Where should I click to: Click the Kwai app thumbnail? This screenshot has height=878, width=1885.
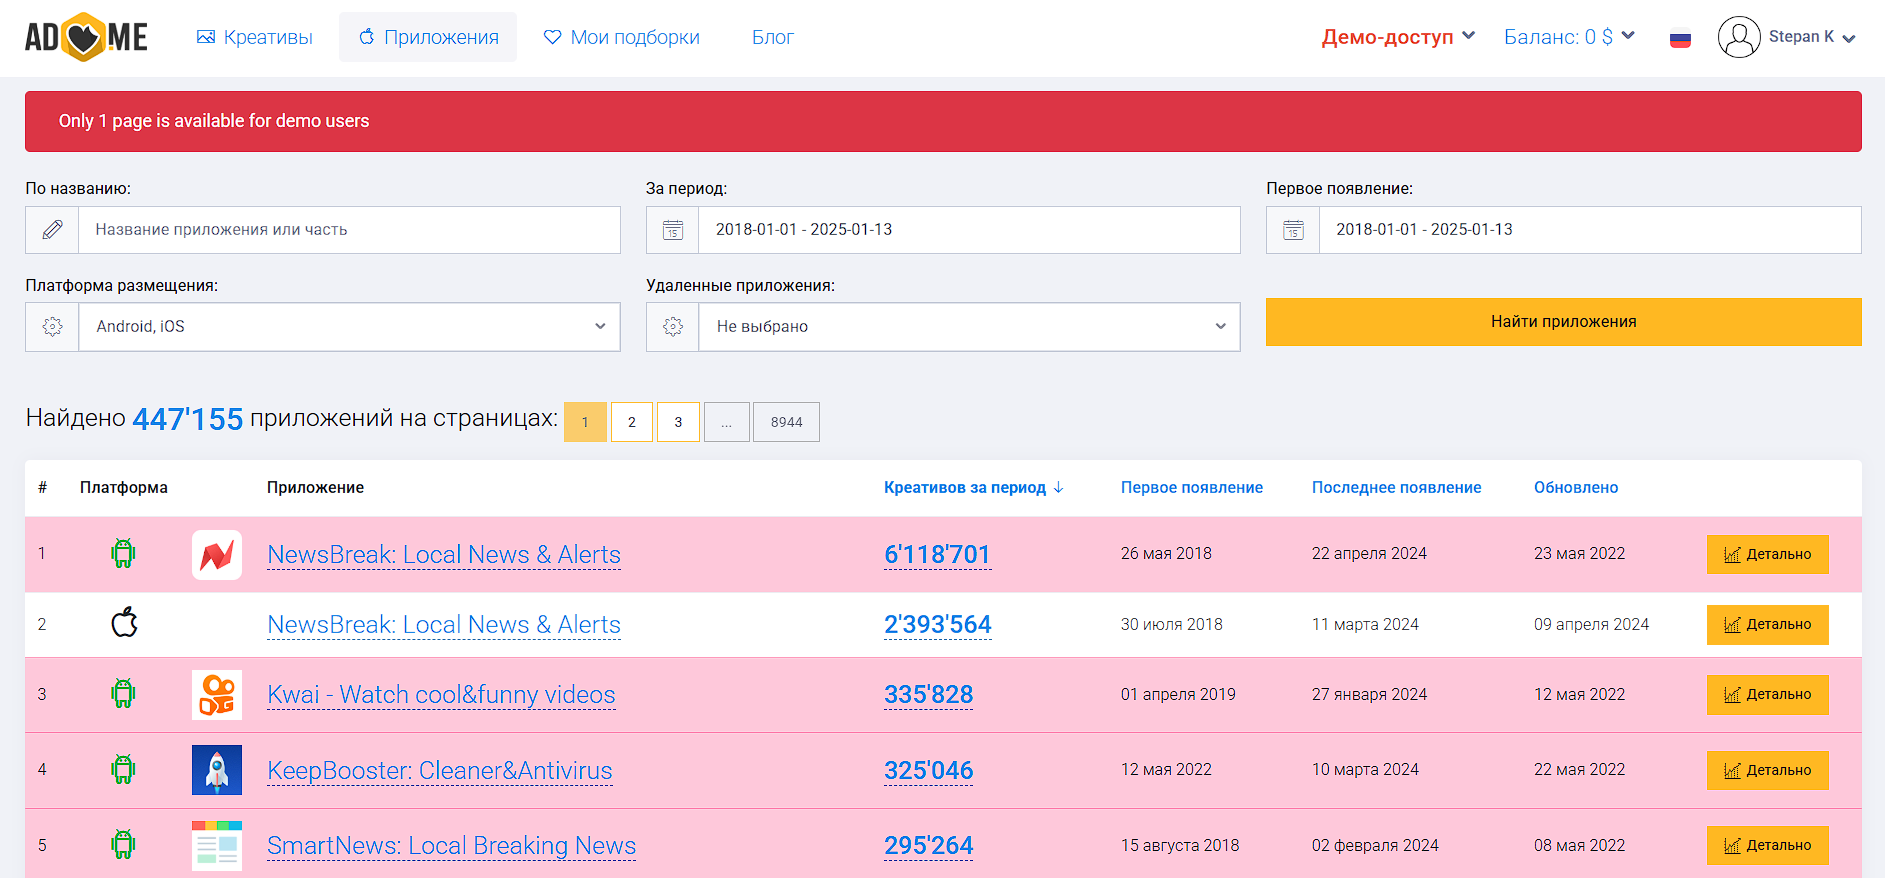pyautogui.click(x=217, y=695)
